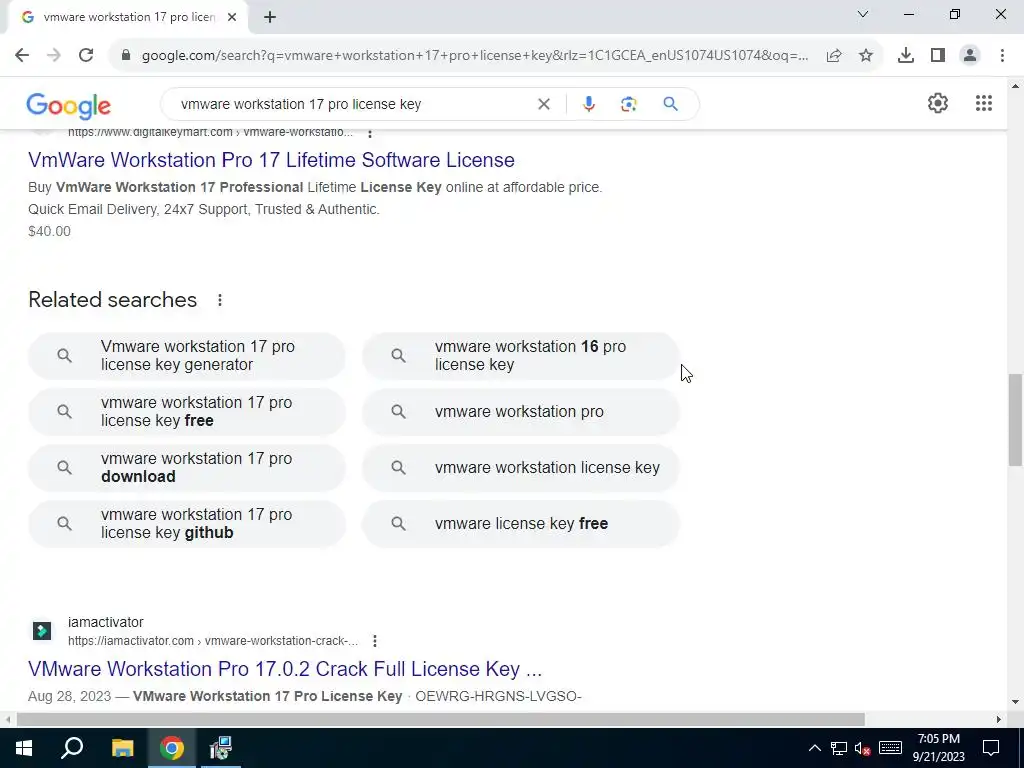Click the Google logo

(x=69, y=106)
